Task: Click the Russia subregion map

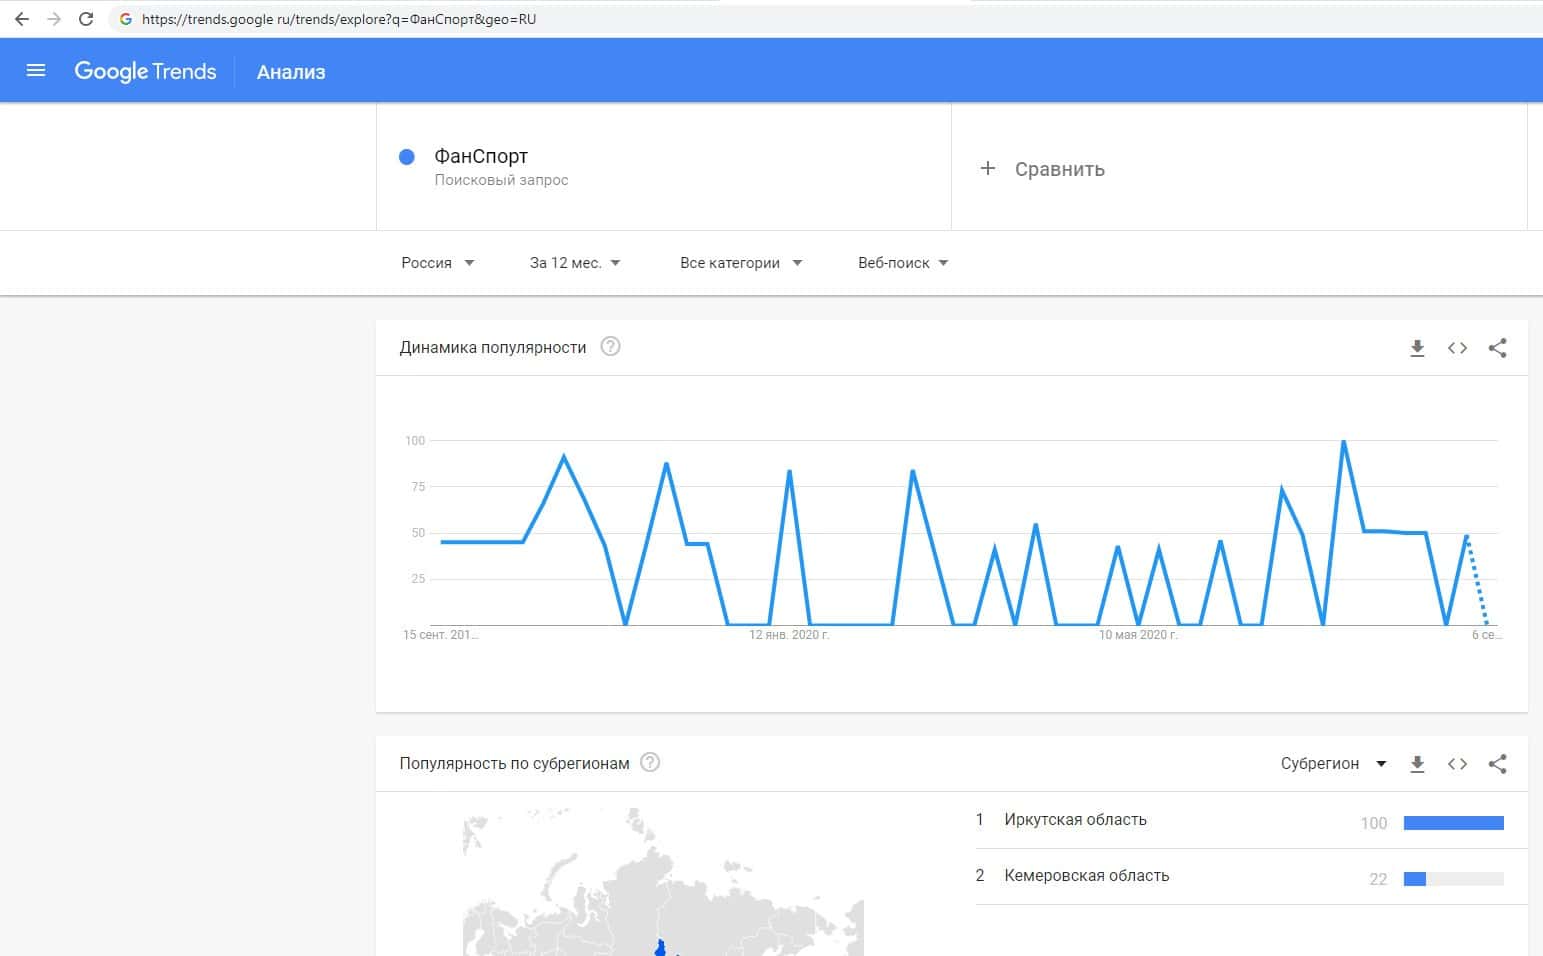Action: 663,883
